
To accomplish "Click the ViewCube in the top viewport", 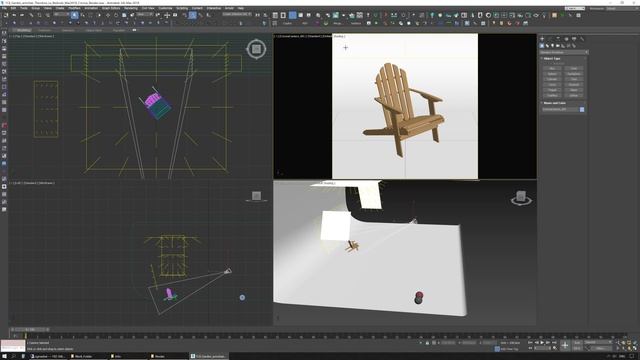I will click(x=256, y=49).
